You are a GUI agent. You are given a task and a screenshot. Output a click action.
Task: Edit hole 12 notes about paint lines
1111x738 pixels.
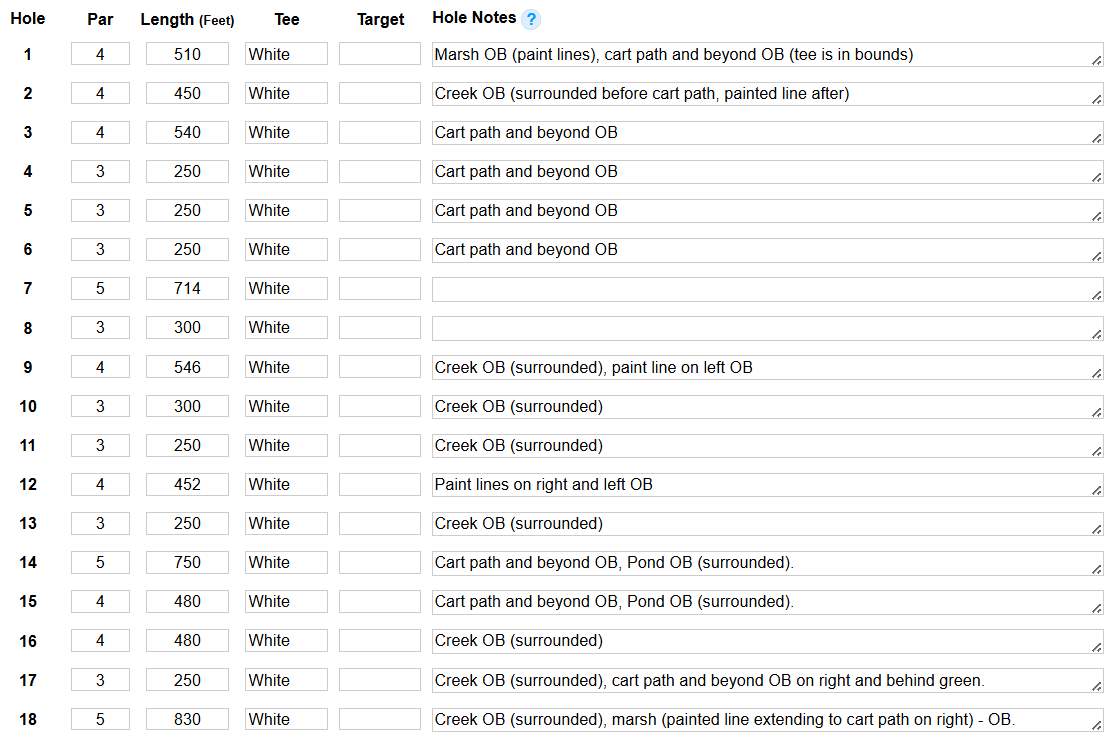(x=767, y=485)
